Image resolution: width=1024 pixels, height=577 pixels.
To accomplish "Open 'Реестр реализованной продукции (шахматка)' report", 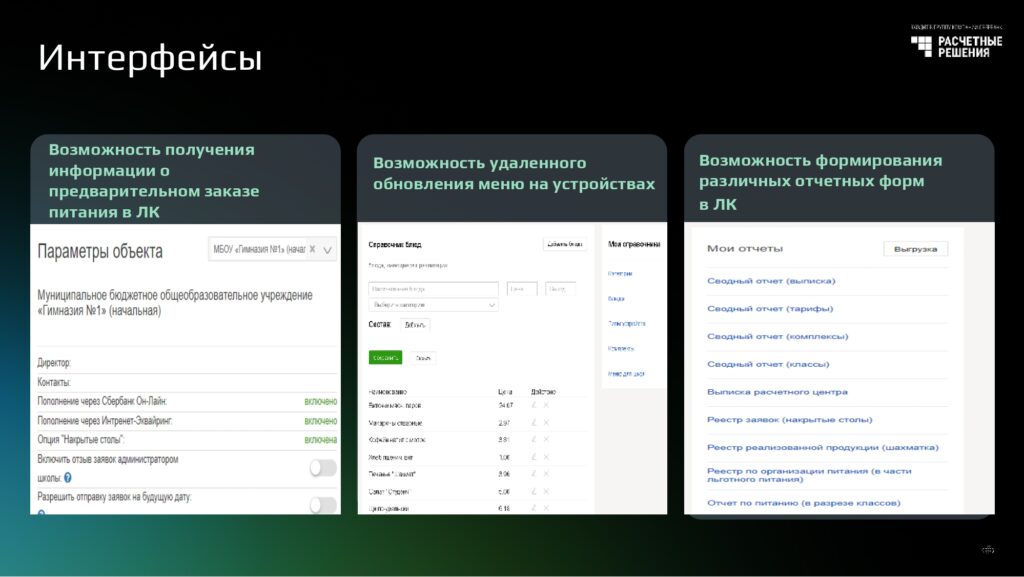I will coord(822,448).
